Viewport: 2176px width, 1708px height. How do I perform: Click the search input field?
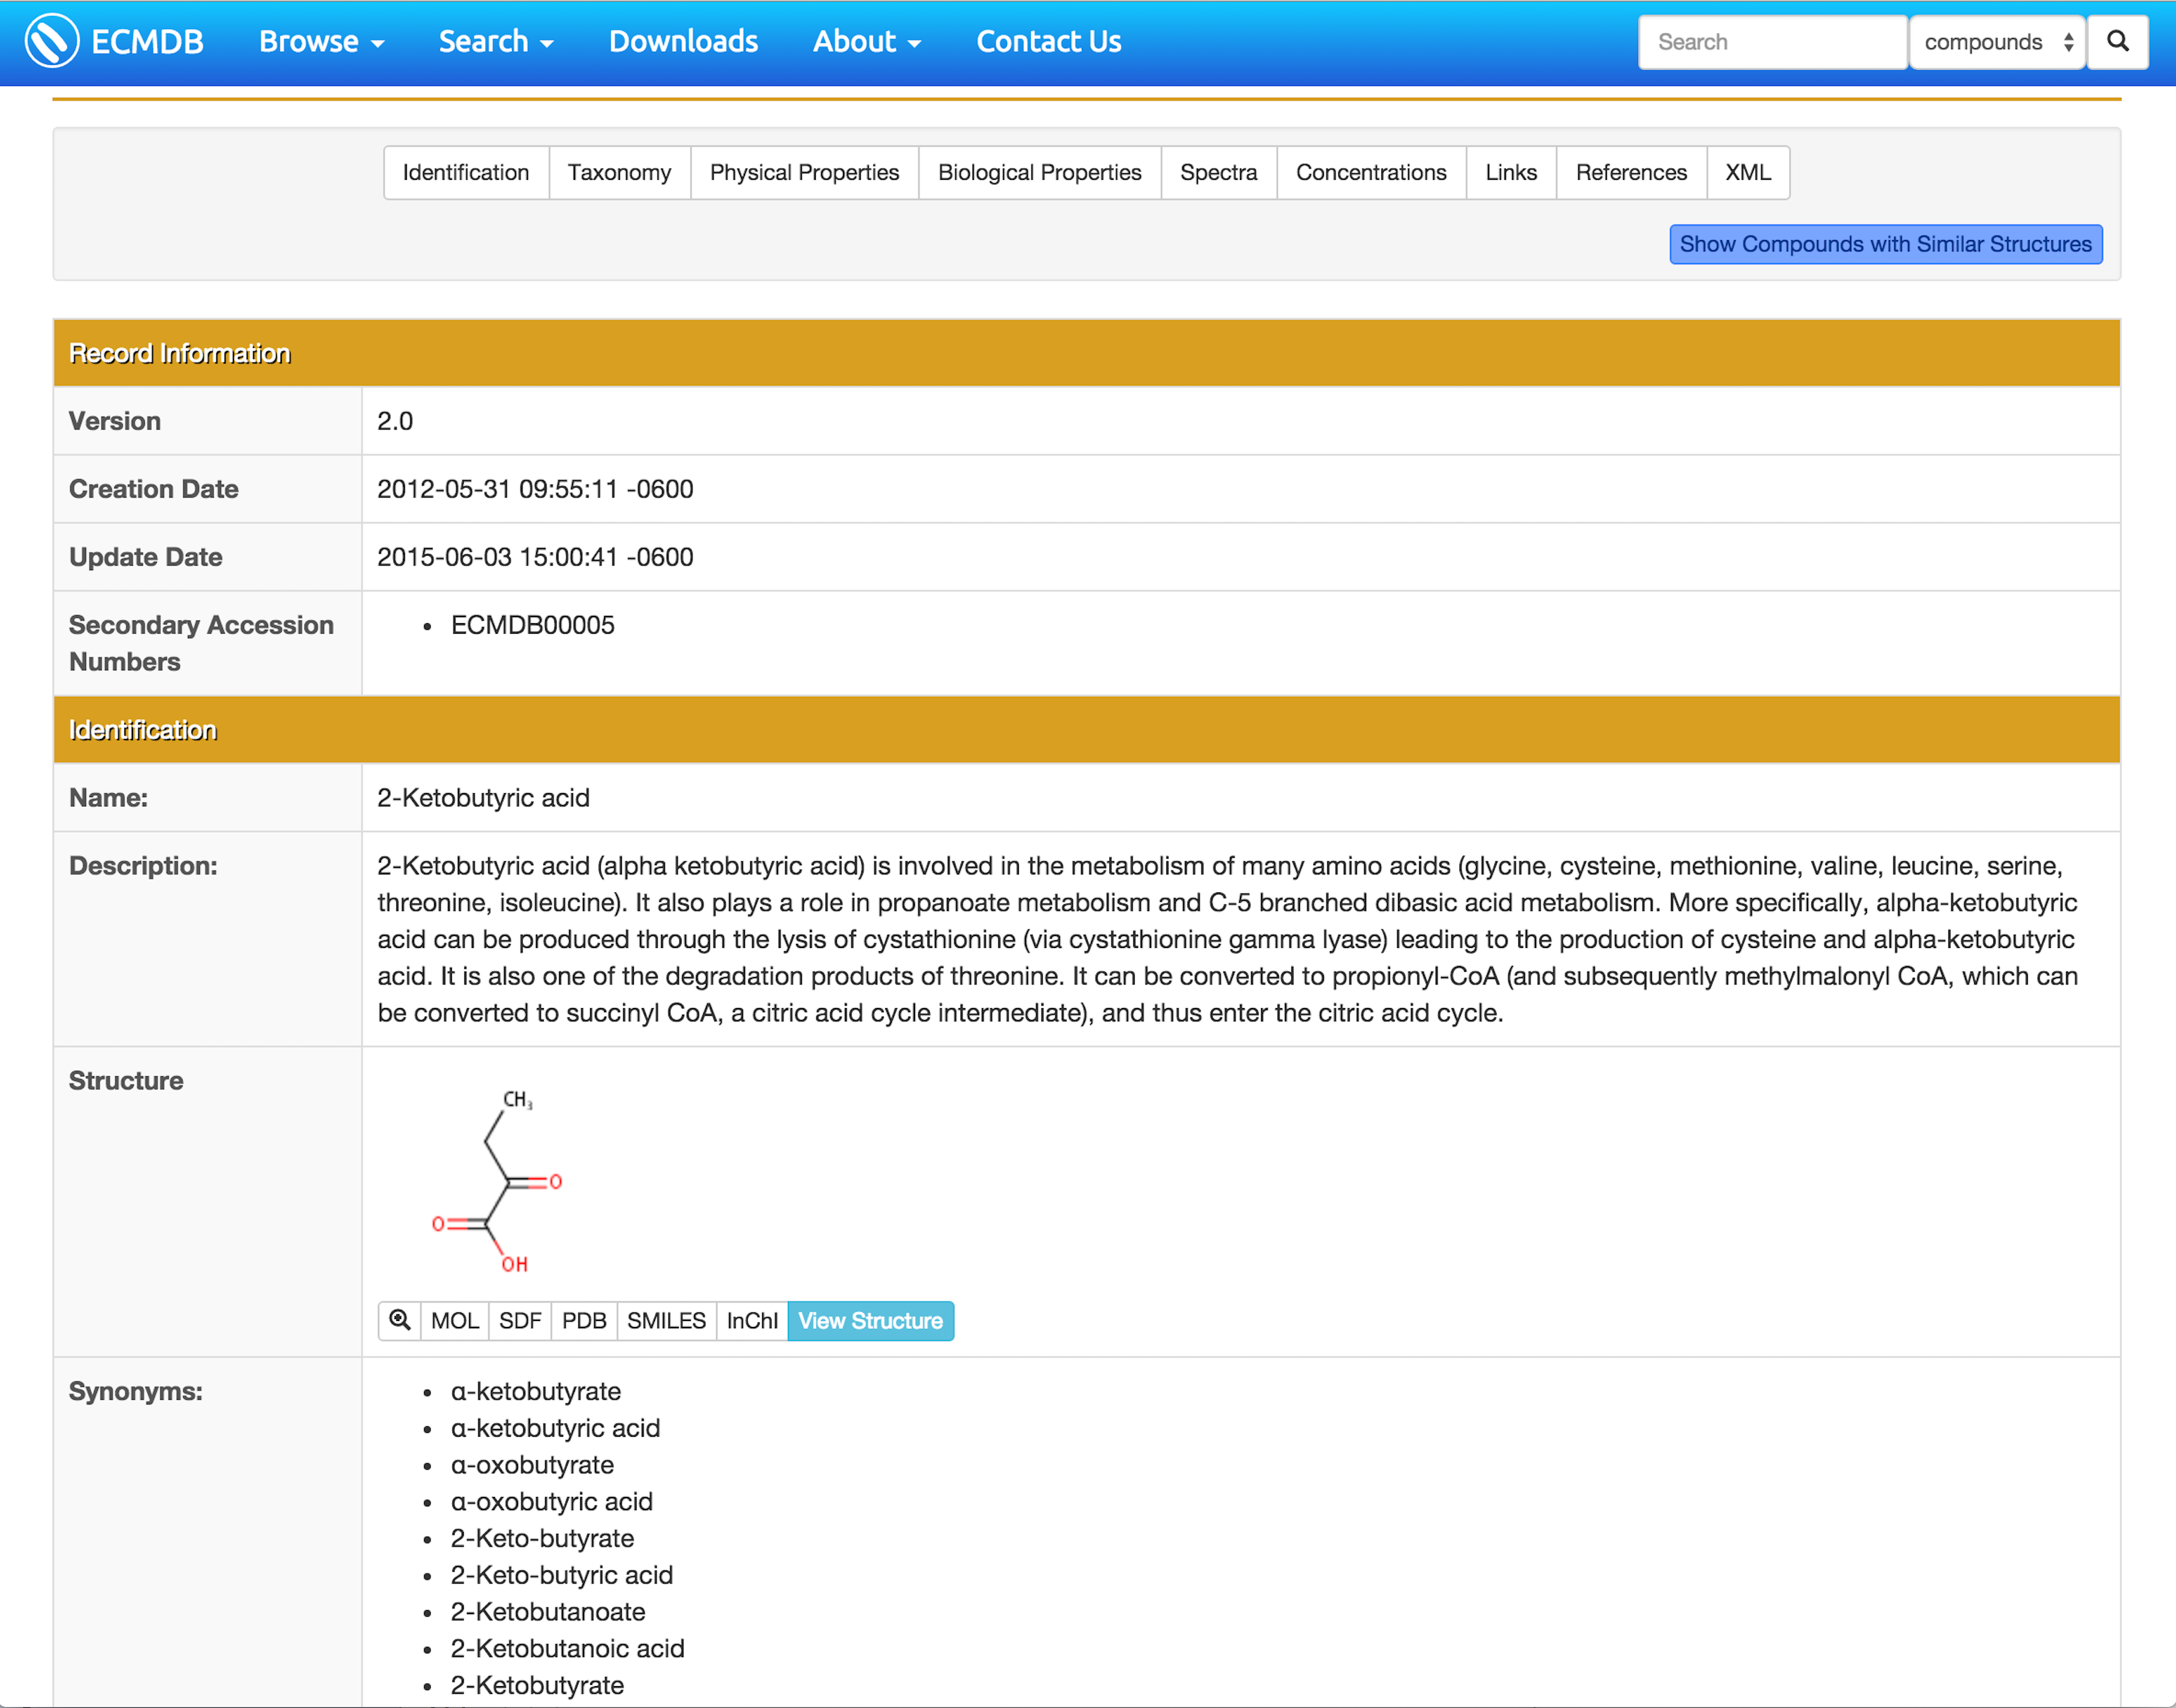[x=1768, y=40]
